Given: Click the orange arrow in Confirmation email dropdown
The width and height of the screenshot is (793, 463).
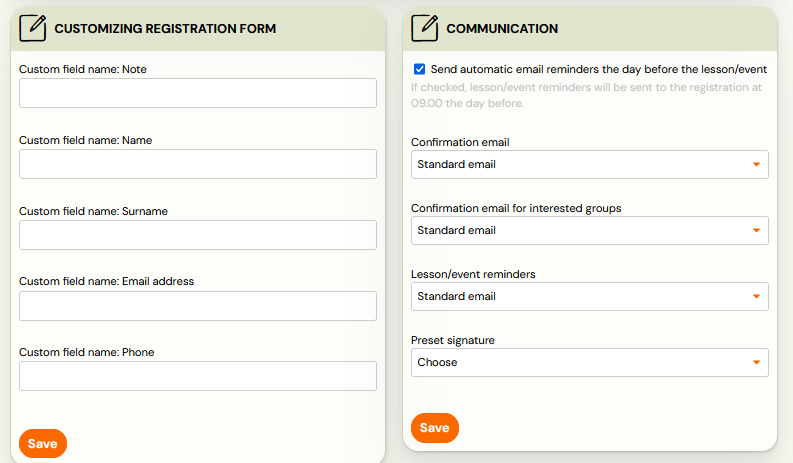Looking at the screenshot, I should (x=756, y=164).
